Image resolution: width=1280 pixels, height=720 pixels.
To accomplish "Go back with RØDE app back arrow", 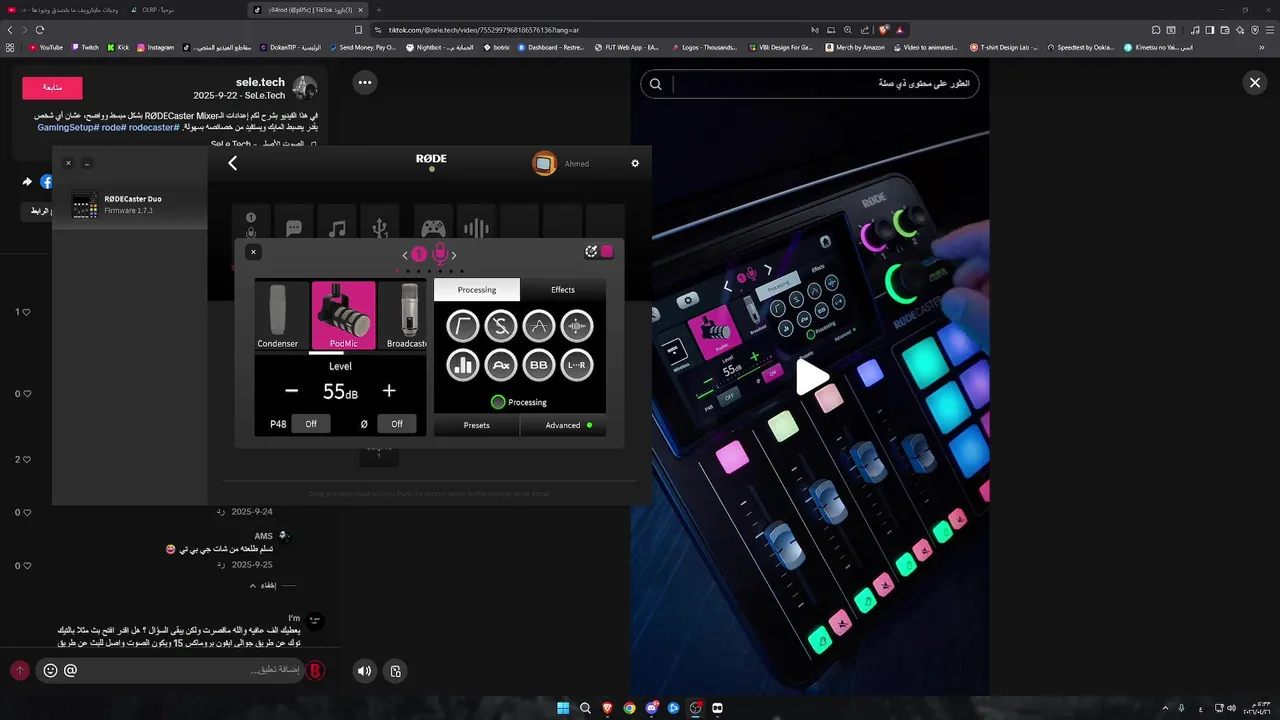I will (232, 163).
